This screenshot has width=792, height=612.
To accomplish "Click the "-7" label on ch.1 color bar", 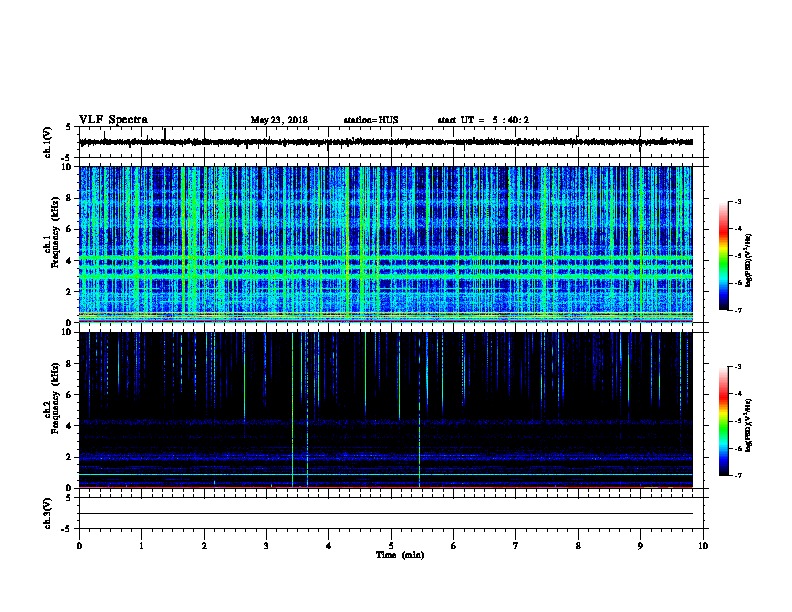I will [738, 310].
